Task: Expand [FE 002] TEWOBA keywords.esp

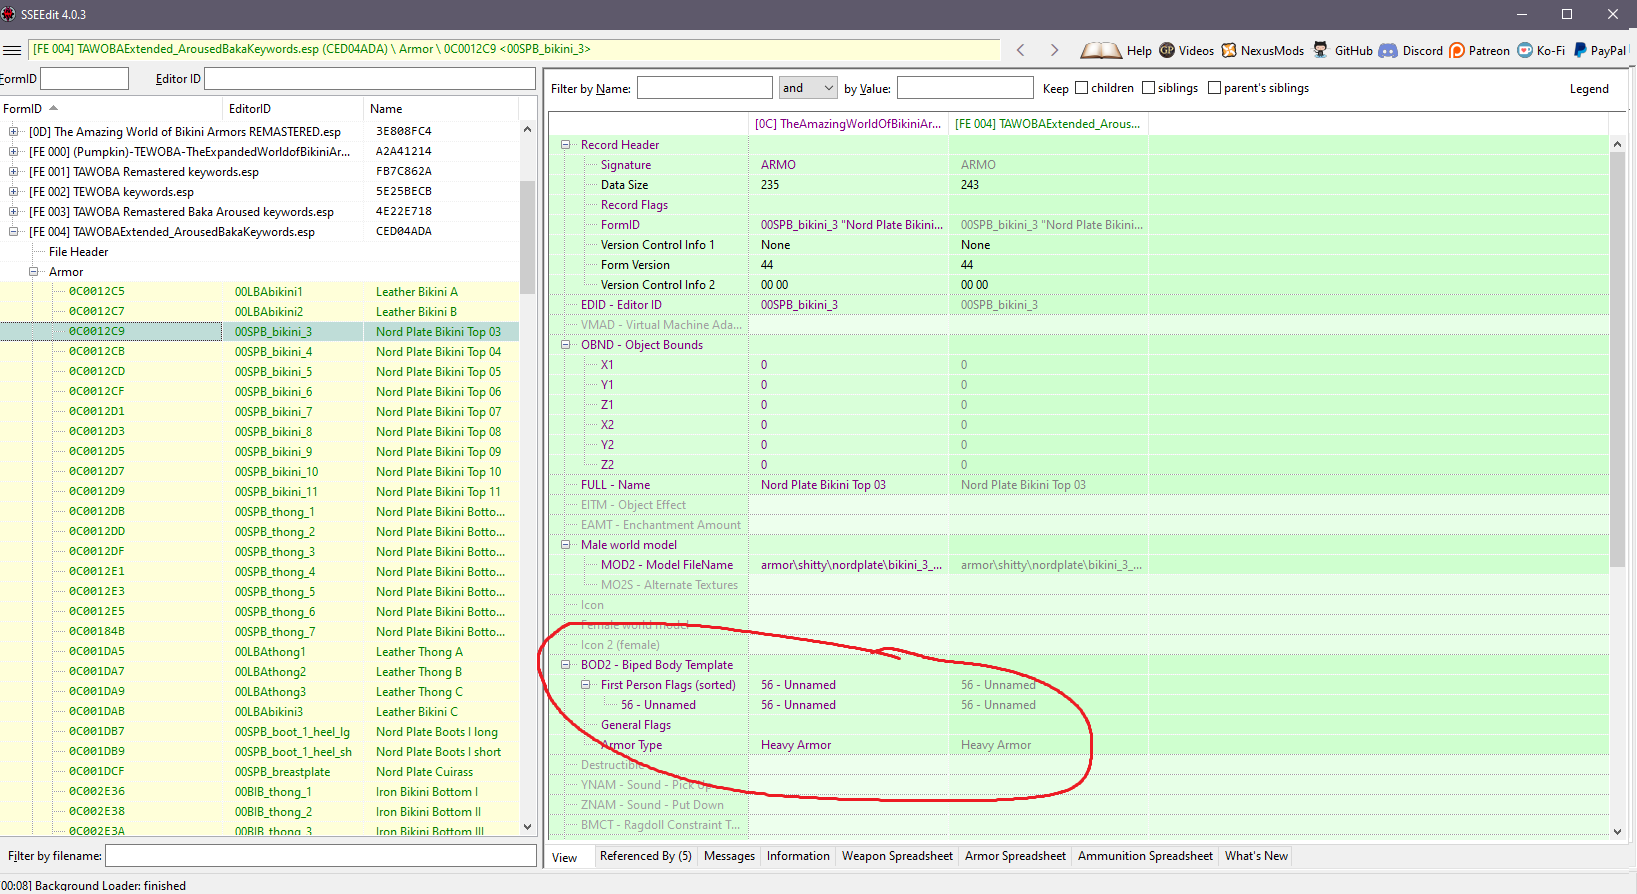Action: (13, 191)
